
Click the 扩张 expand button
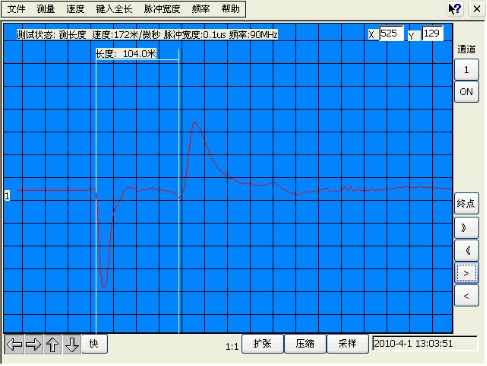pyautogui.click(x=262, y=344)
